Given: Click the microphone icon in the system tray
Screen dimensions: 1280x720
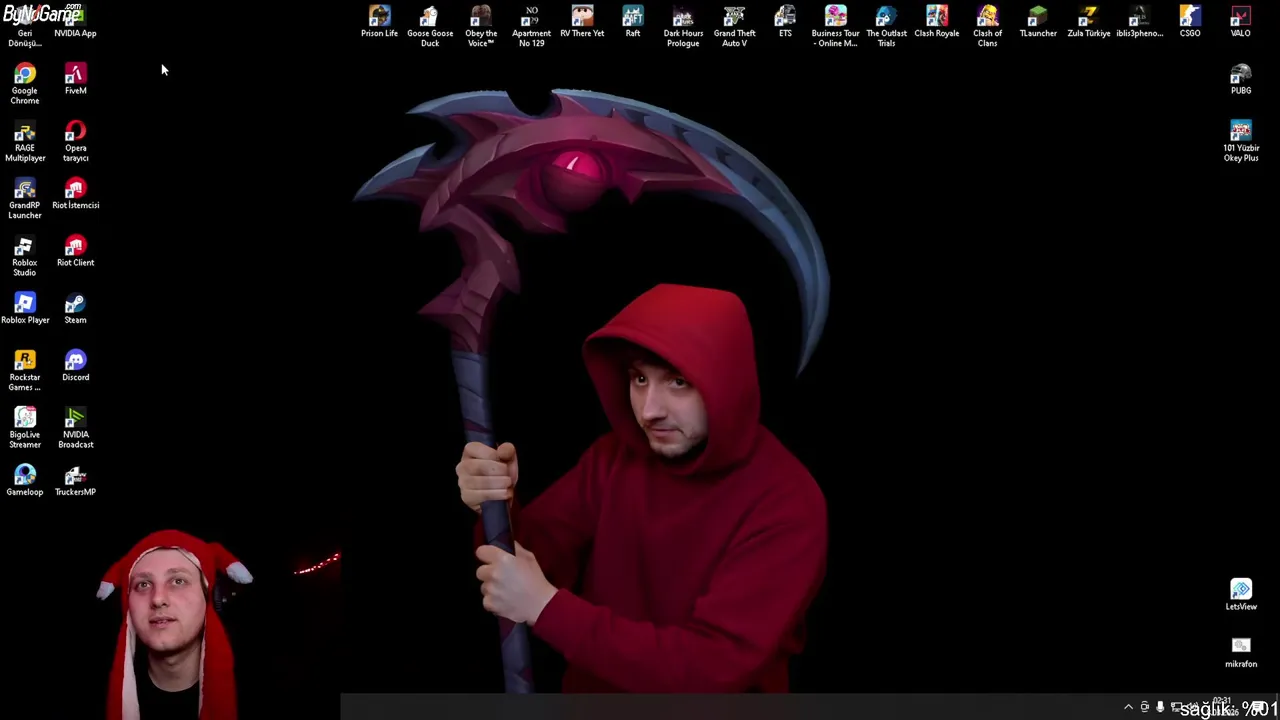Looking at the screenshot, I should 1160,707.
